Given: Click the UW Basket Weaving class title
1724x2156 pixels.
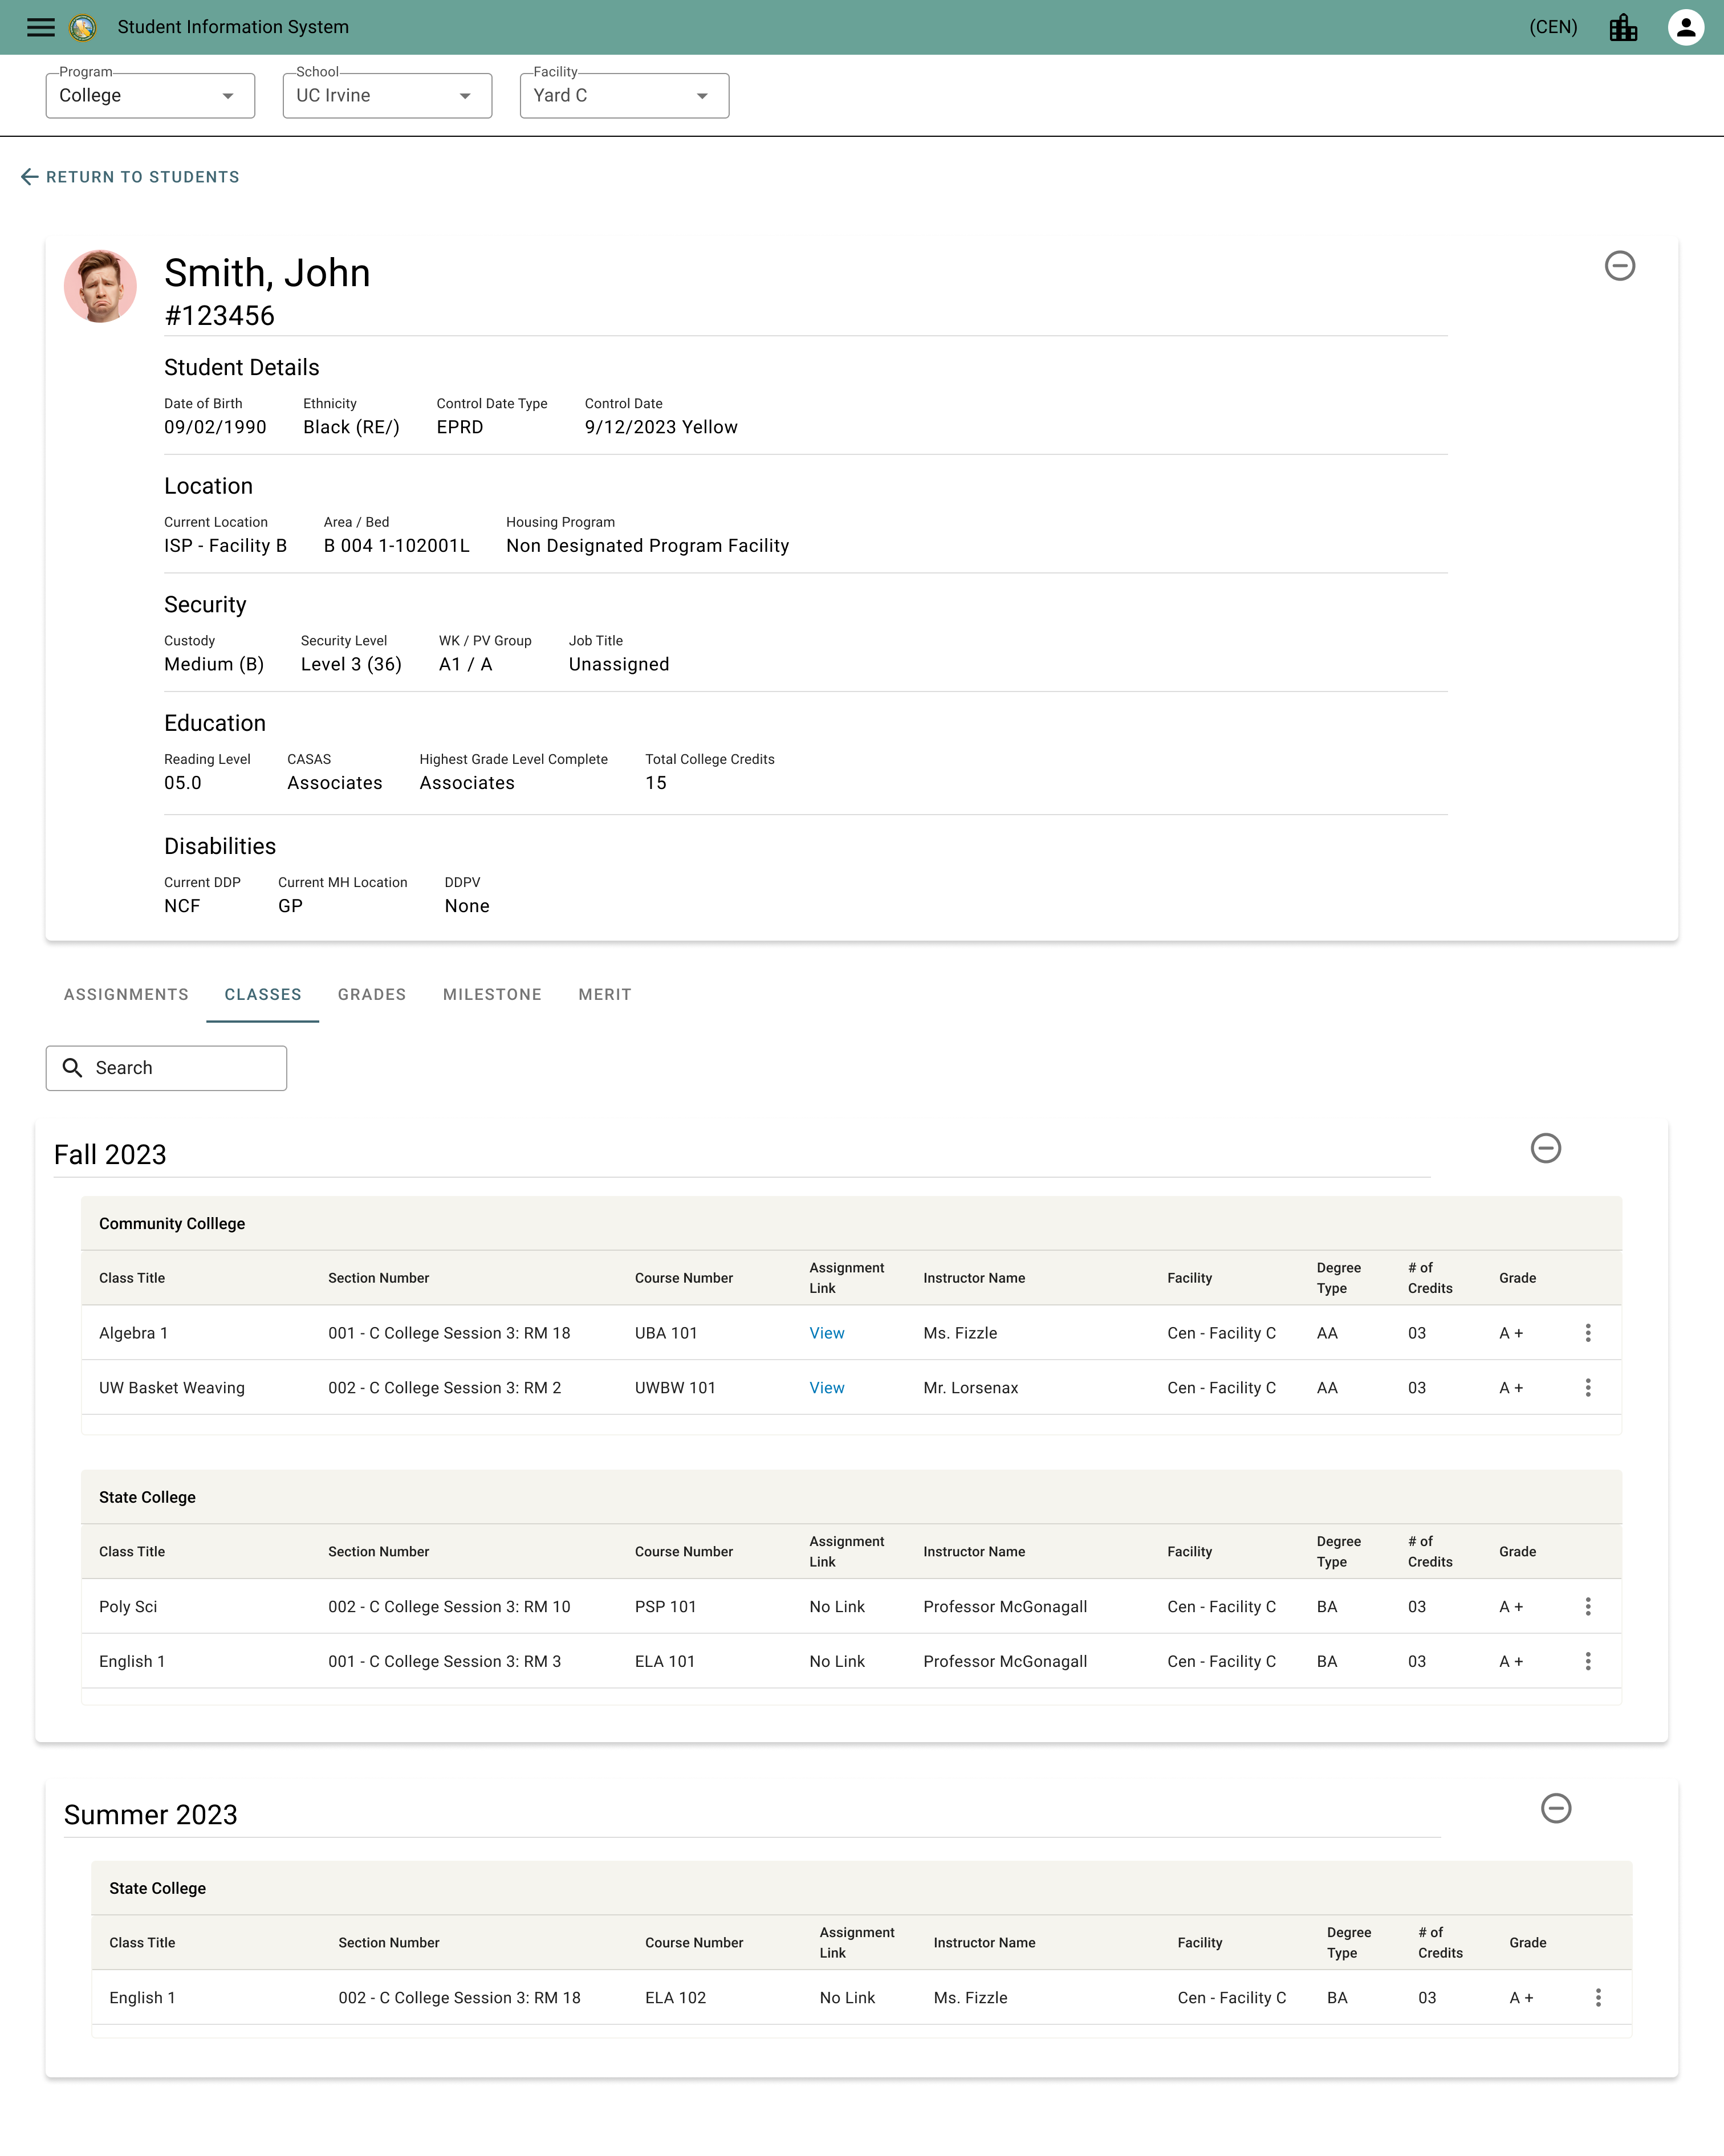Looking at the screenshot, I should click(172, 1388).
